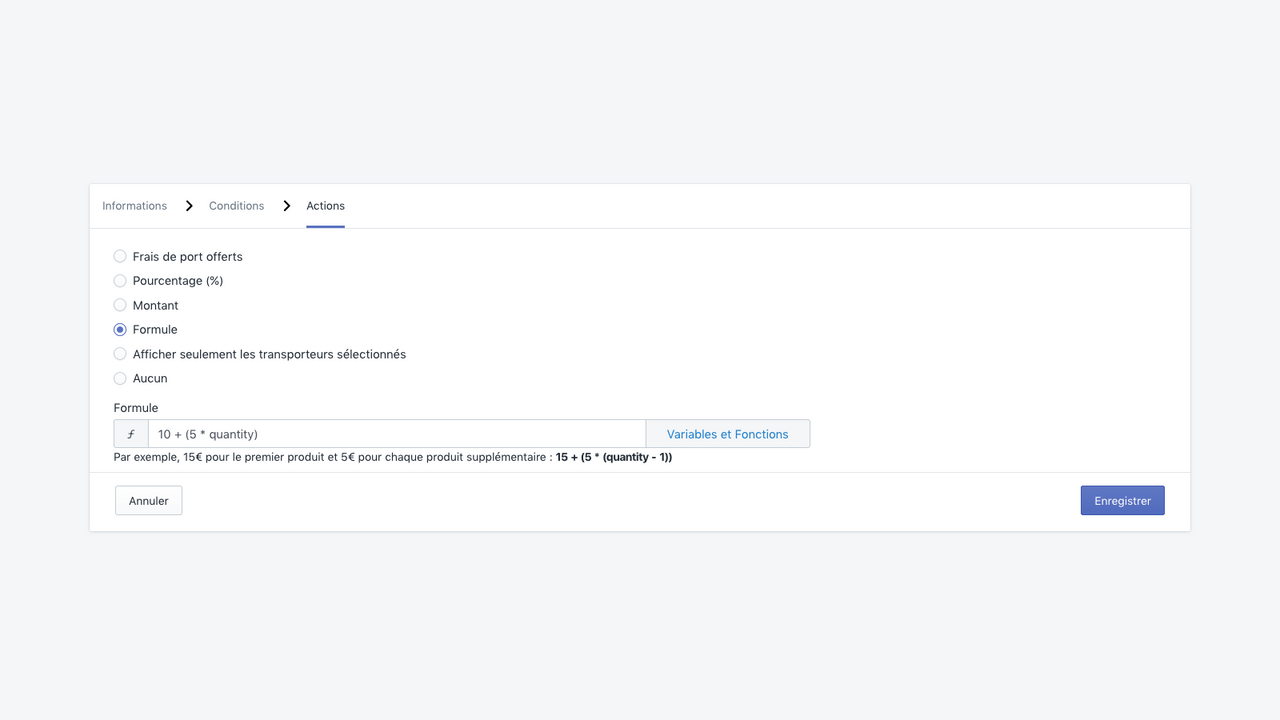The width and height of the screenshot is (1280, 720).
Task: Select the Aucun radio option
Action: pos(120,379)
